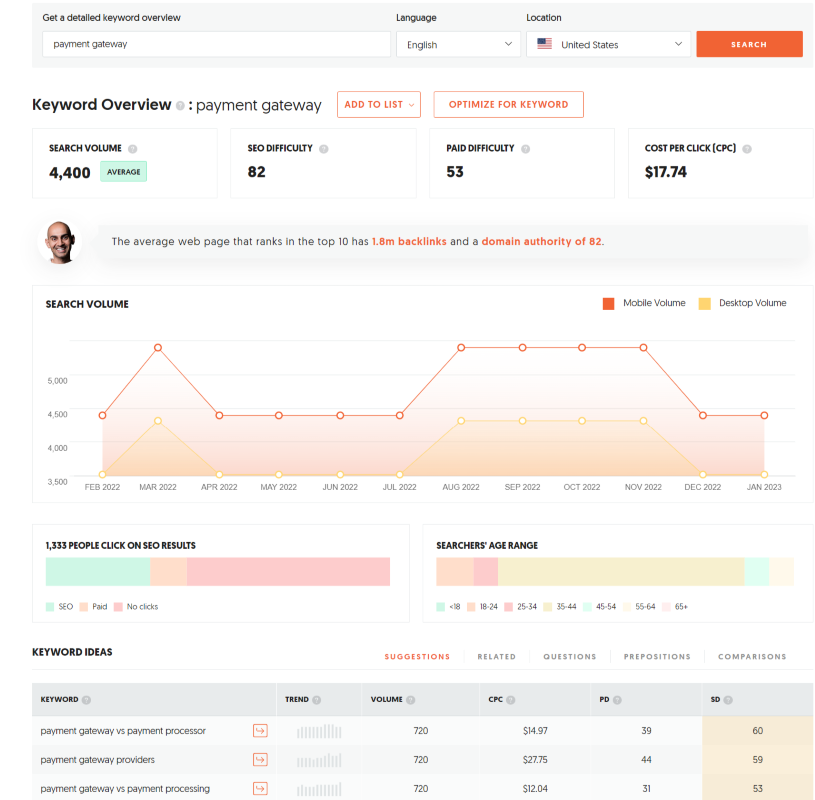Screen dimensions: 815x800
Task: Click Paid Difficulty help icon
Action: pos(525,149)
